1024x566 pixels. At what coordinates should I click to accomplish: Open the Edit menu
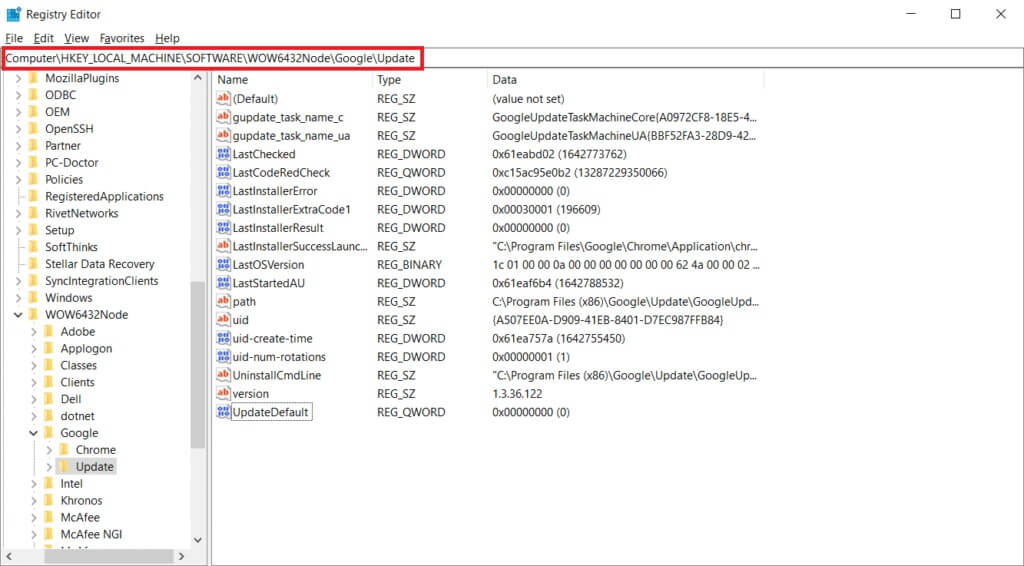pos(44,38)
